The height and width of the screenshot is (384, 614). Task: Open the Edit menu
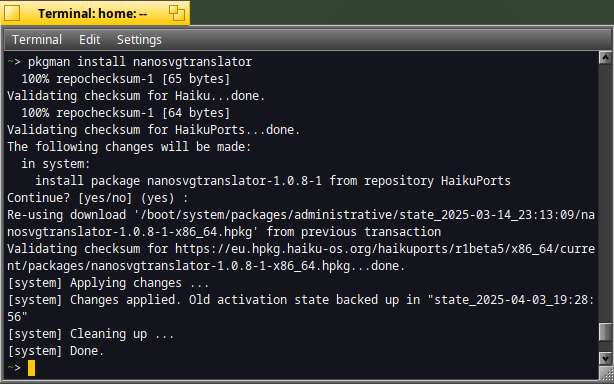click(90, 40)
